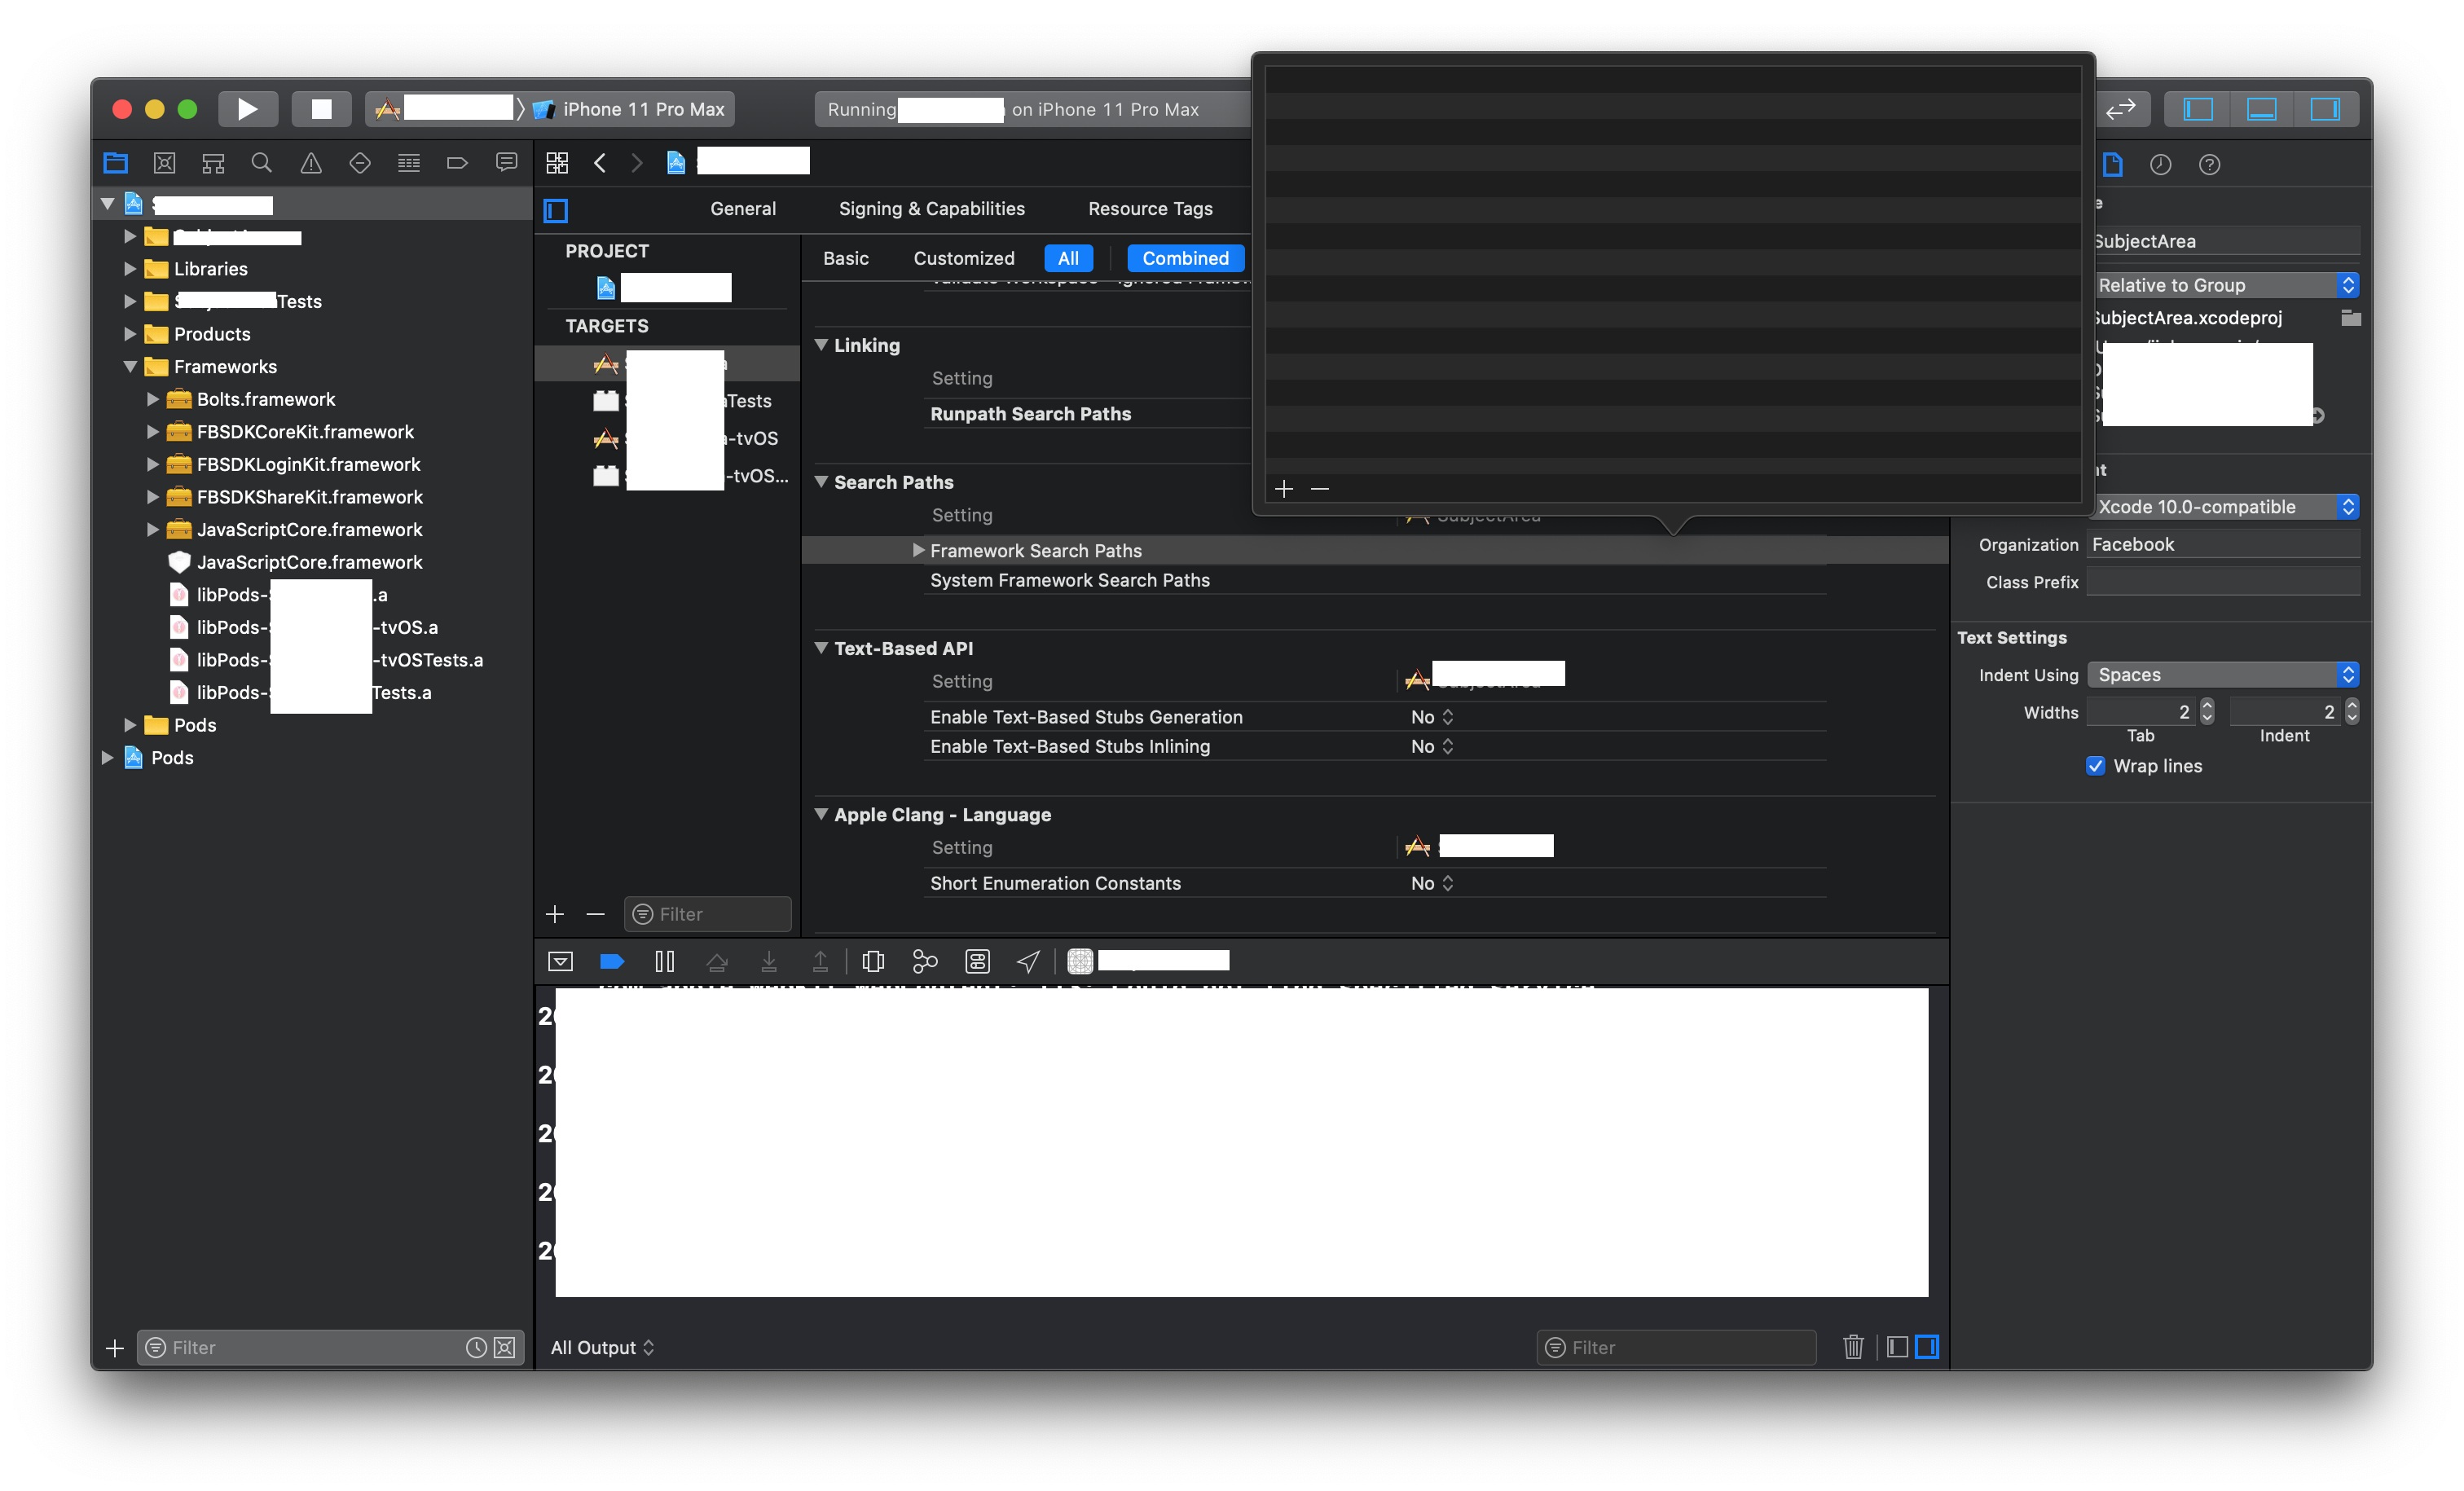
Task: Click the Debug Memory Graph icon
Action: point(925,961)
